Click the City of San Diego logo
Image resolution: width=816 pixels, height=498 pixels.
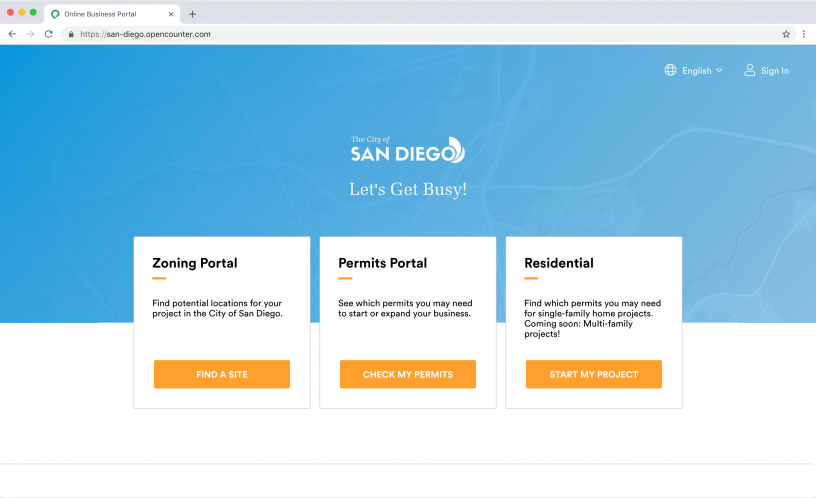(407, 149)
